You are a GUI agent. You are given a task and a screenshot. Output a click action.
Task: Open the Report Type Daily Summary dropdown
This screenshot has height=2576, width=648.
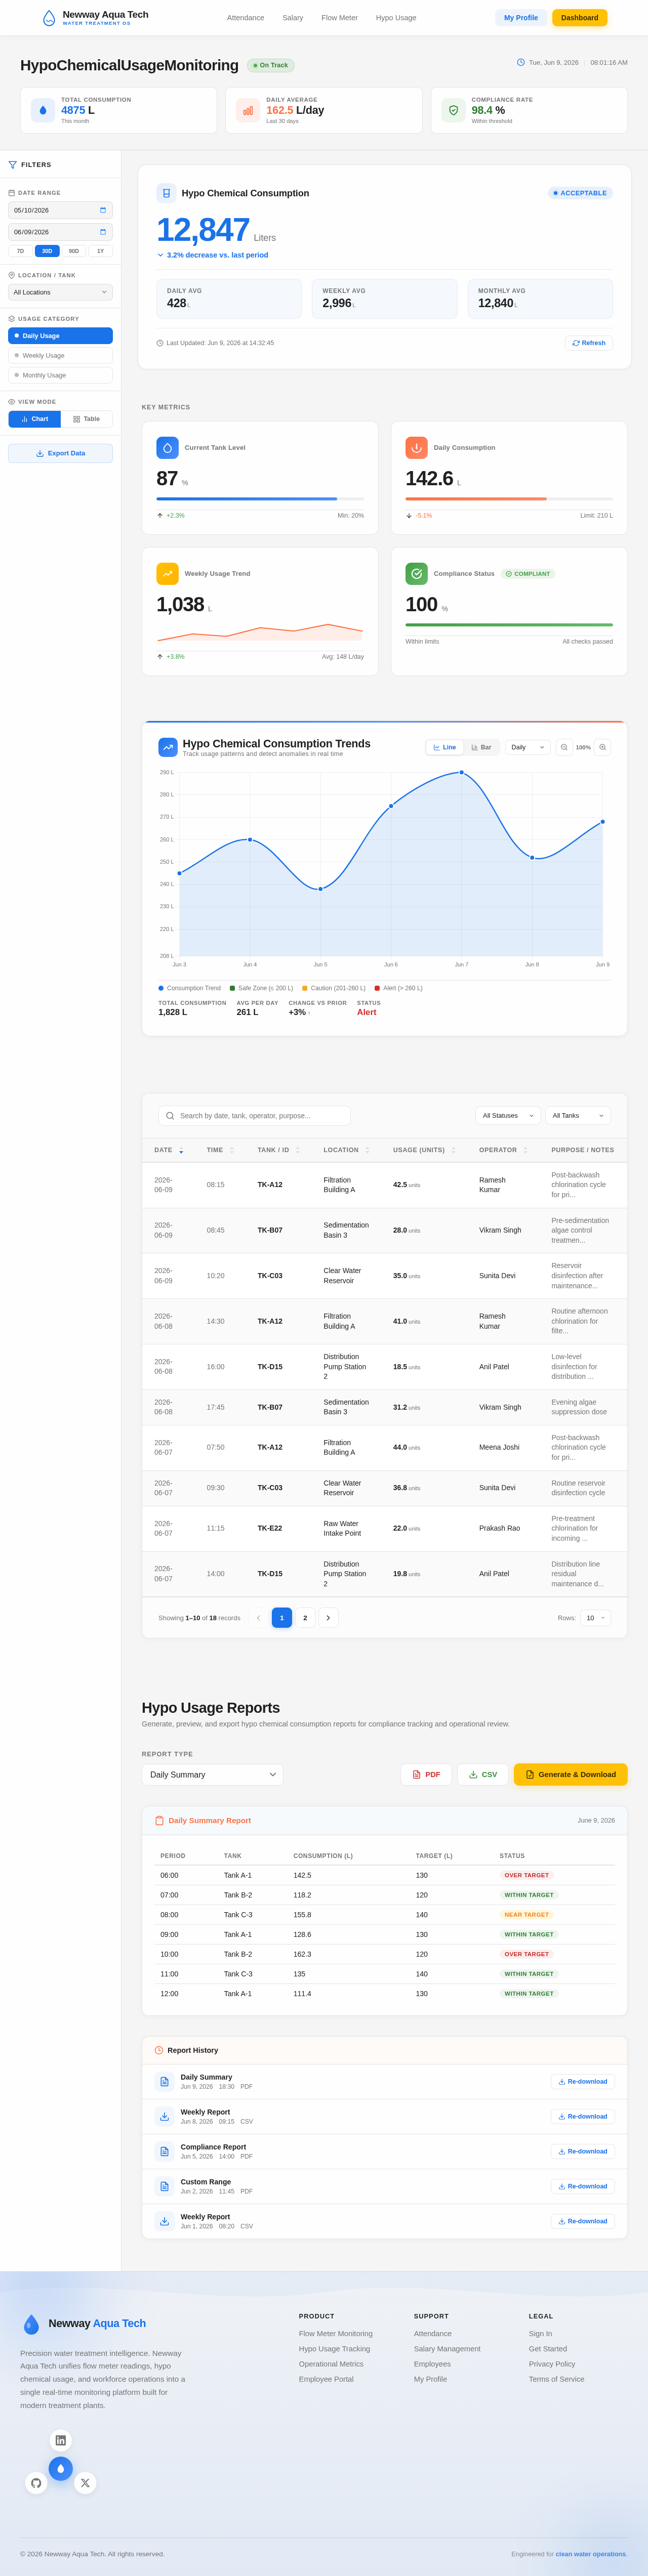click(x=212, y=1775)
